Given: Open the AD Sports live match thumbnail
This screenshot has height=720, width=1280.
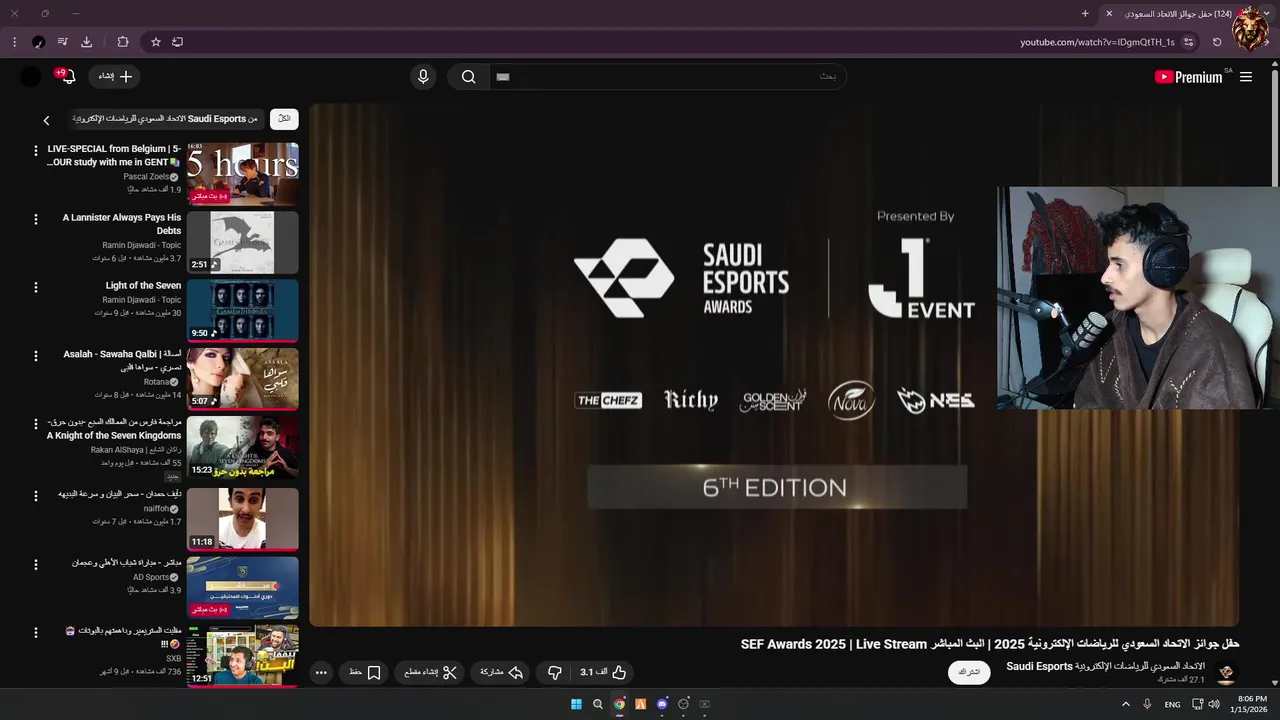Looking at the screenshot, I should coord(243,588).
